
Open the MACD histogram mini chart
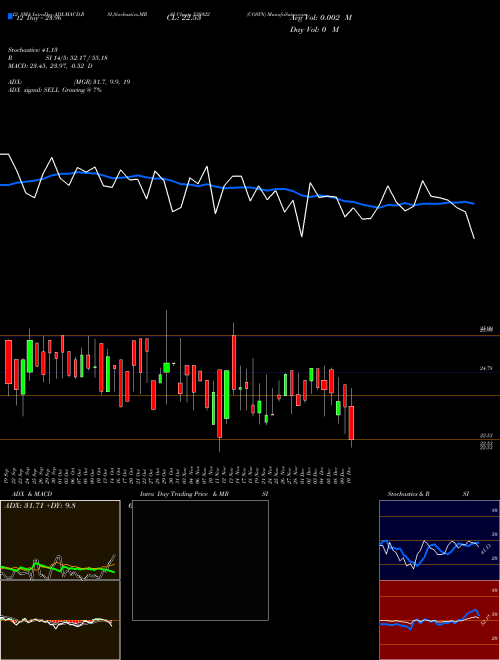point(60,620)
